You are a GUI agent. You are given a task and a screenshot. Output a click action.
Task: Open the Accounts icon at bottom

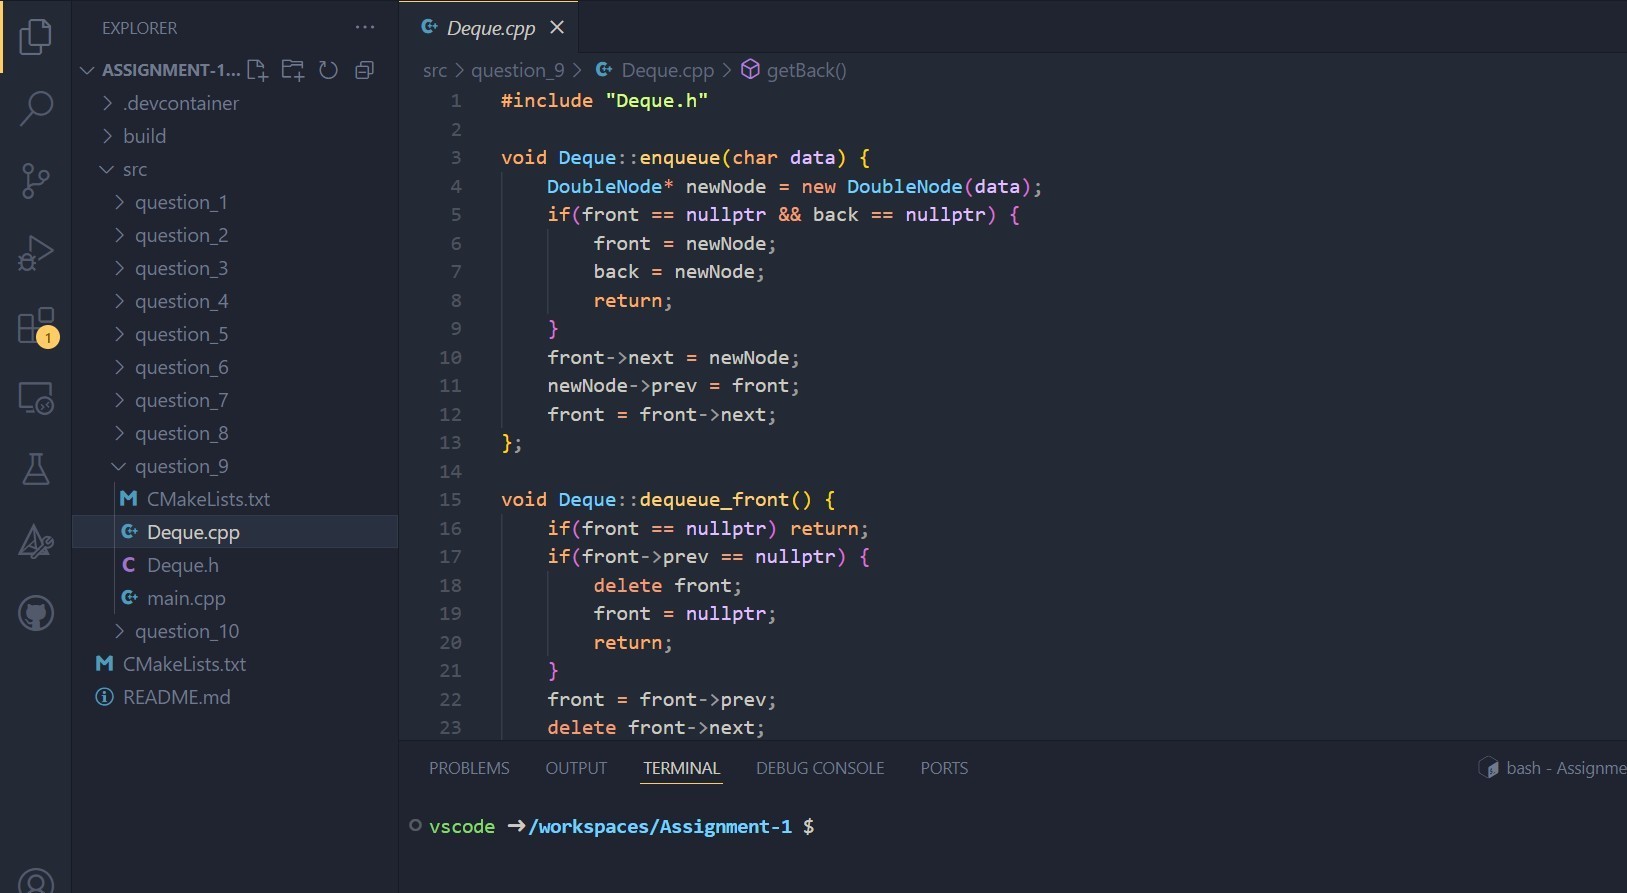[36, 881]
